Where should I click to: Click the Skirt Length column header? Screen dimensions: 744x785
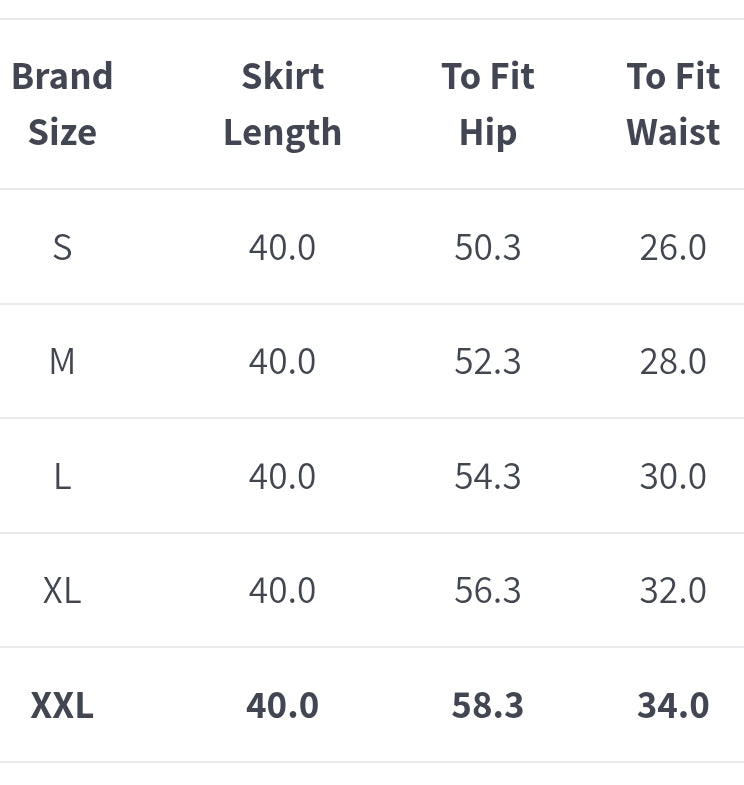[x=282, y=104]
